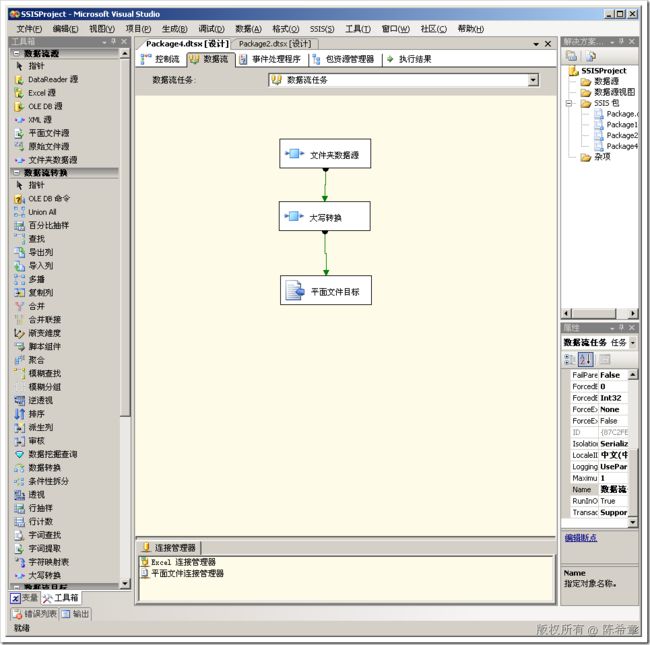
Task: Collapse the SSIS 包 tree node
Action: pyautogui.click(x=569, y=103)
